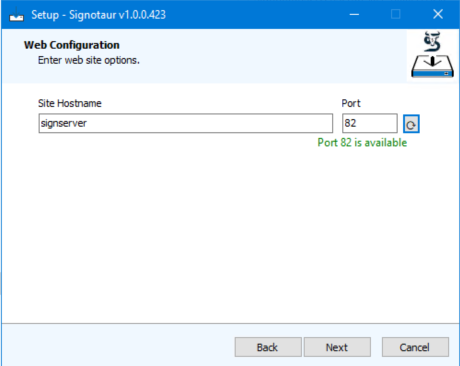The height and width of the screenshot is (366, 460).
Task: Cancel the Signotaur setup
Action: [415, 347]
